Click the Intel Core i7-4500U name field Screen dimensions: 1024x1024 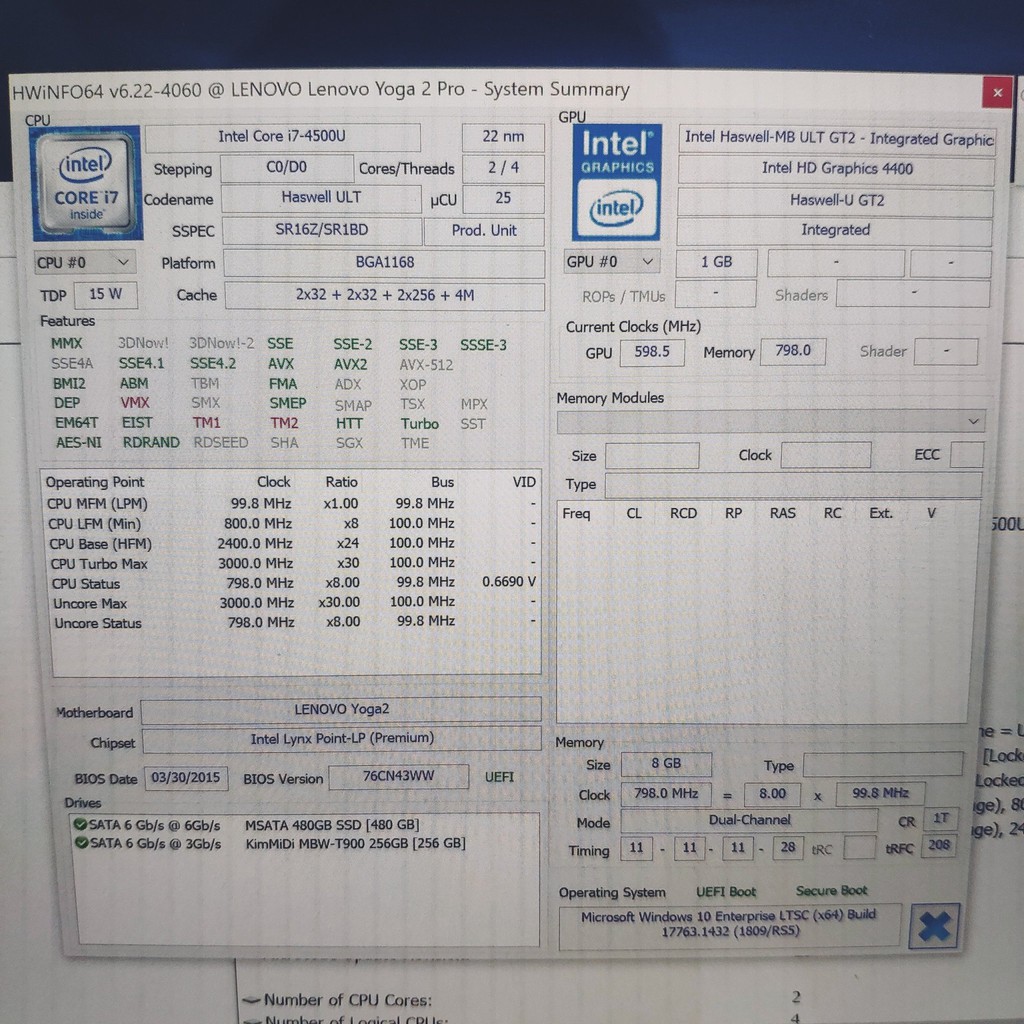[x=282, y=137]
